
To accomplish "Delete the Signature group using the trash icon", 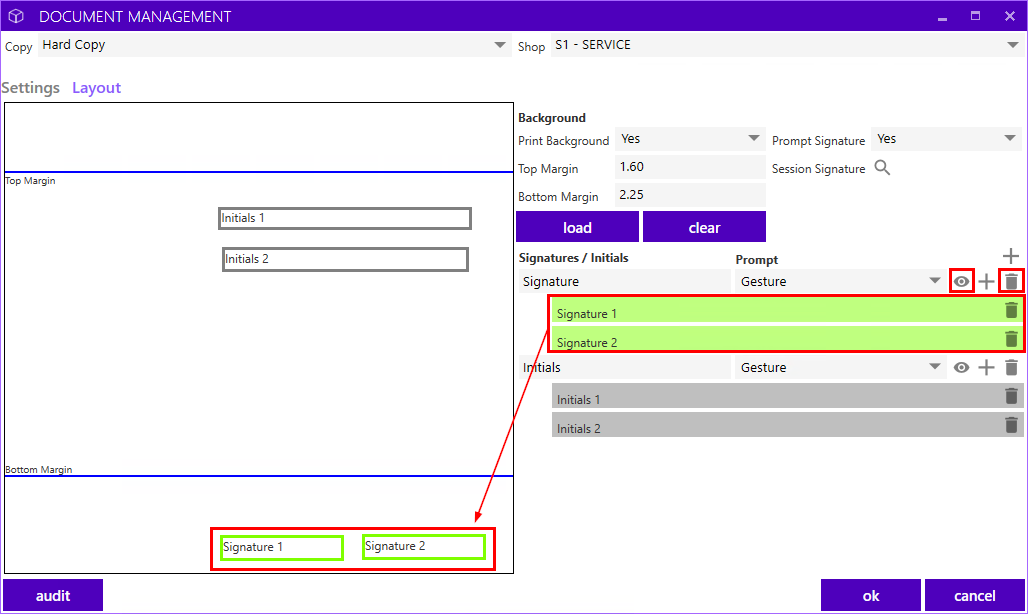I will [1012, 282].
